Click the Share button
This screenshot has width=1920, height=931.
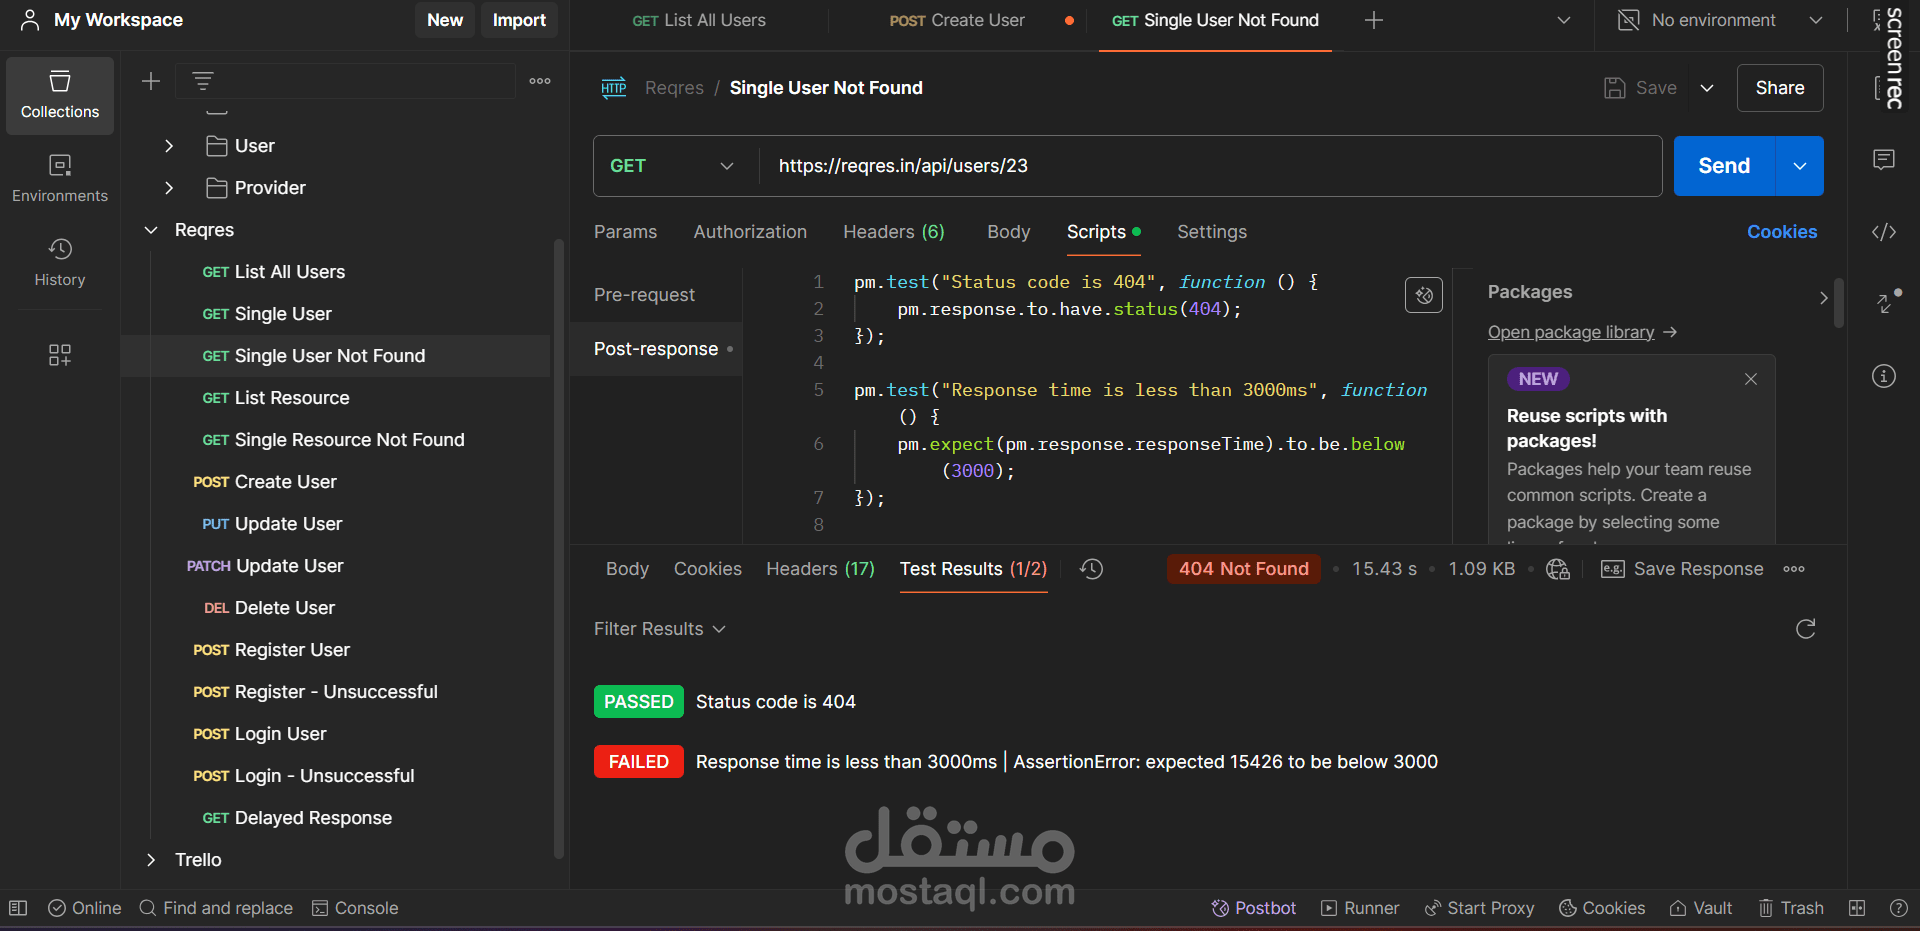coord(1780,88)
